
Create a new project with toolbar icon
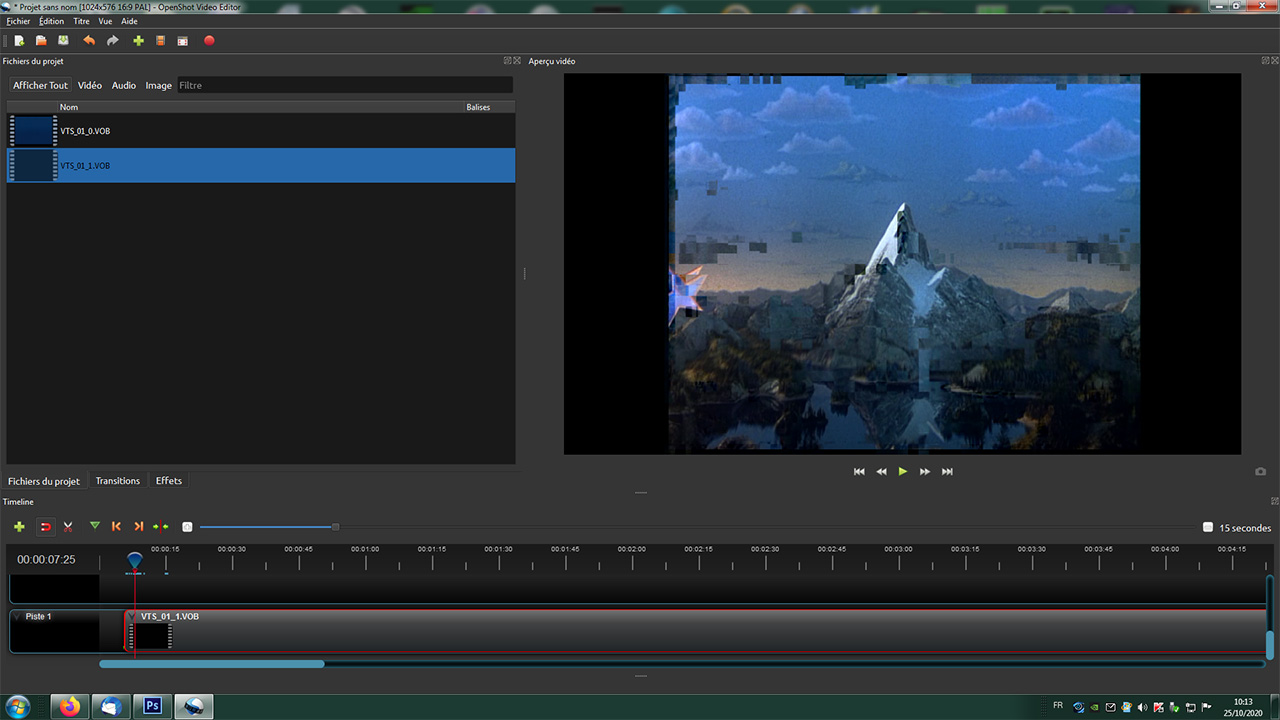[19, 41]
